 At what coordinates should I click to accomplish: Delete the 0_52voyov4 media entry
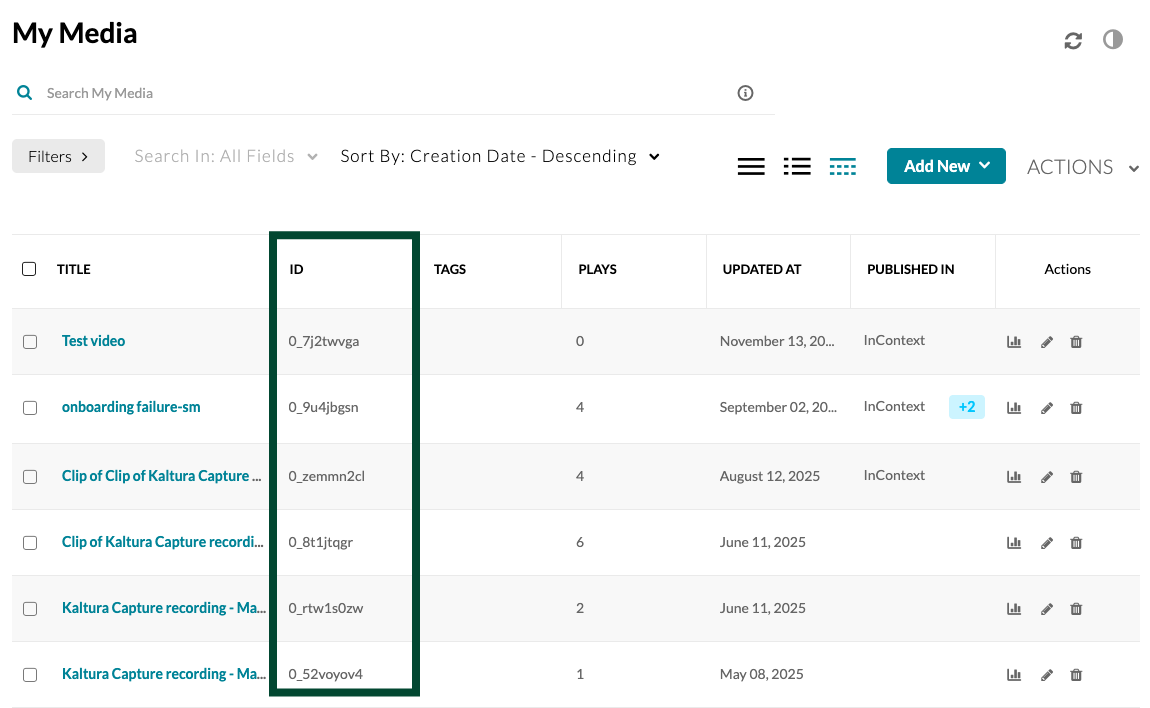coord(1076,675)
